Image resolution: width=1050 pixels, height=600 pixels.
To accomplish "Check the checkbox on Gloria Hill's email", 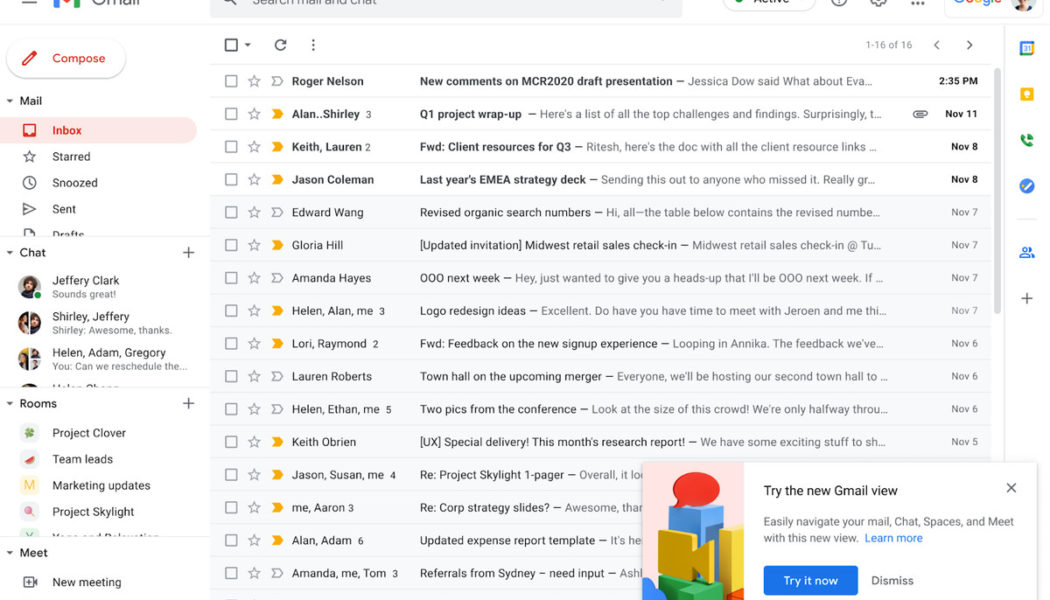I will coord(231,245).
